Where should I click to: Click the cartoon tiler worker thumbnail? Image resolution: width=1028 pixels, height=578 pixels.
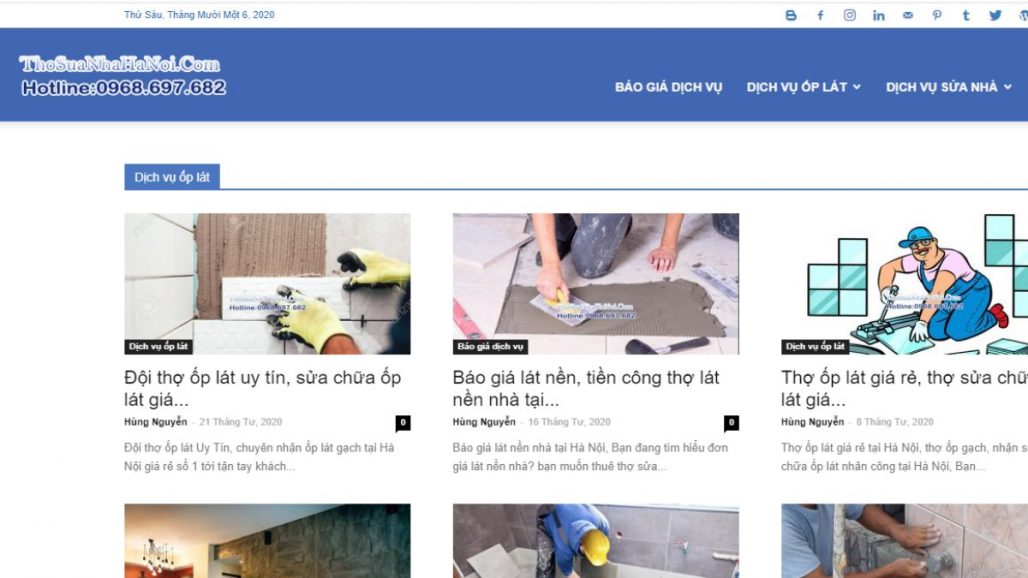tap(903, 283)
